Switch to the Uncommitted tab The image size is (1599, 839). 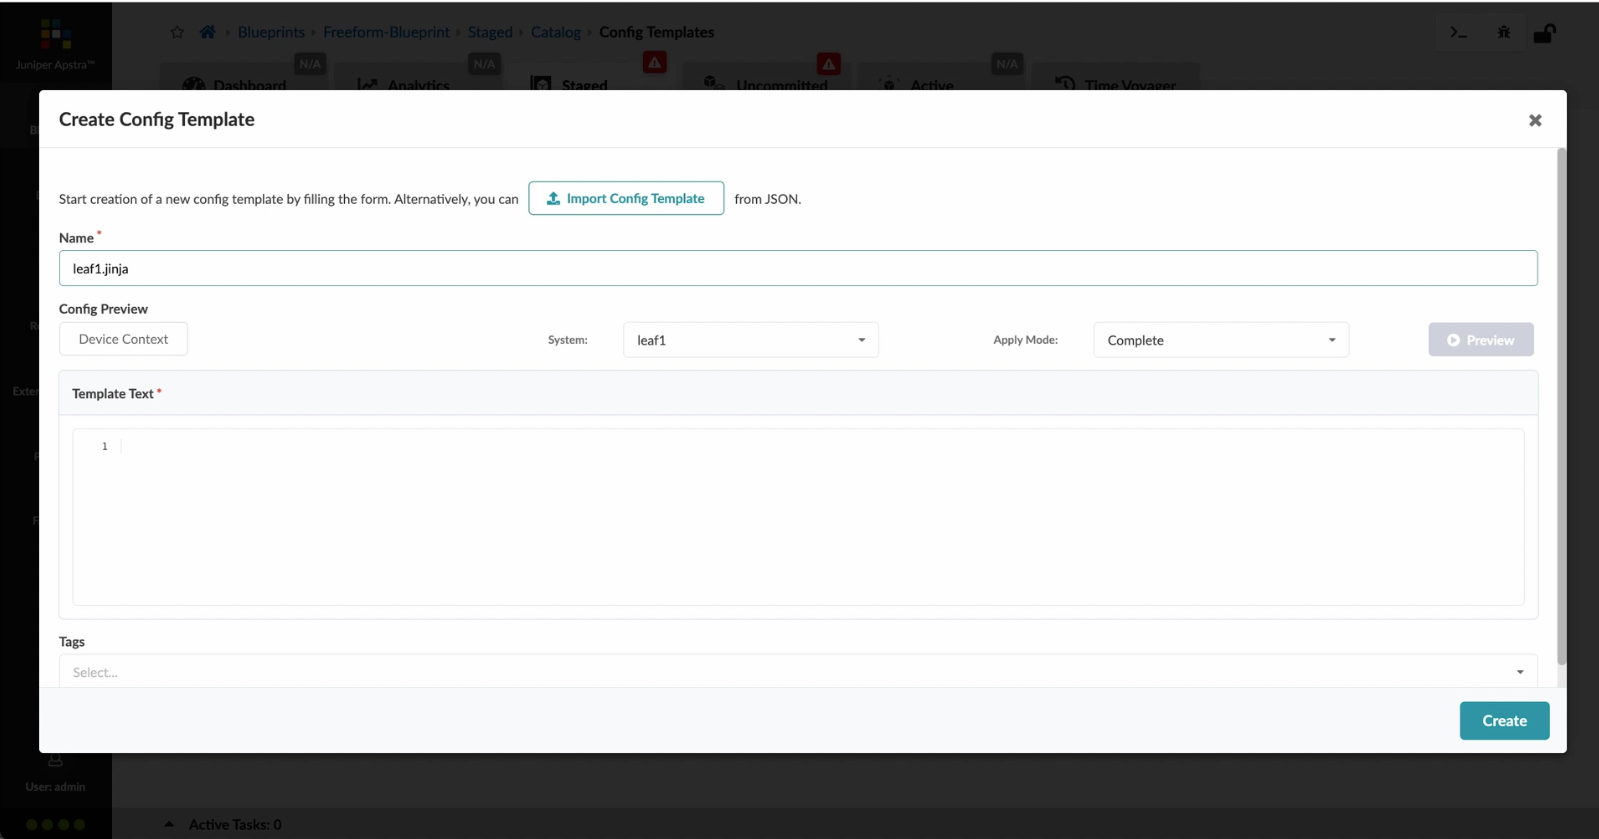coord(769,78)
